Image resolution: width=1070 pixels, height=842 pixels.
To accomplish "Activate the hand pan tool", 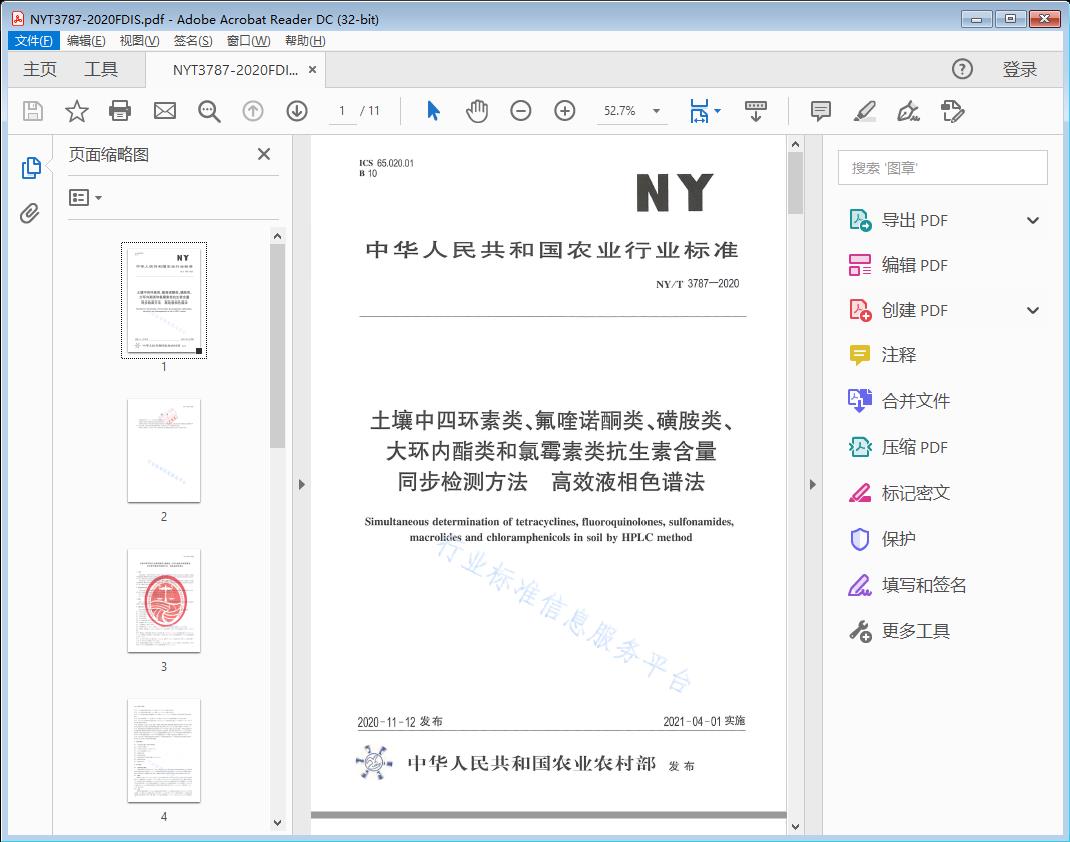I will [477, 111].
